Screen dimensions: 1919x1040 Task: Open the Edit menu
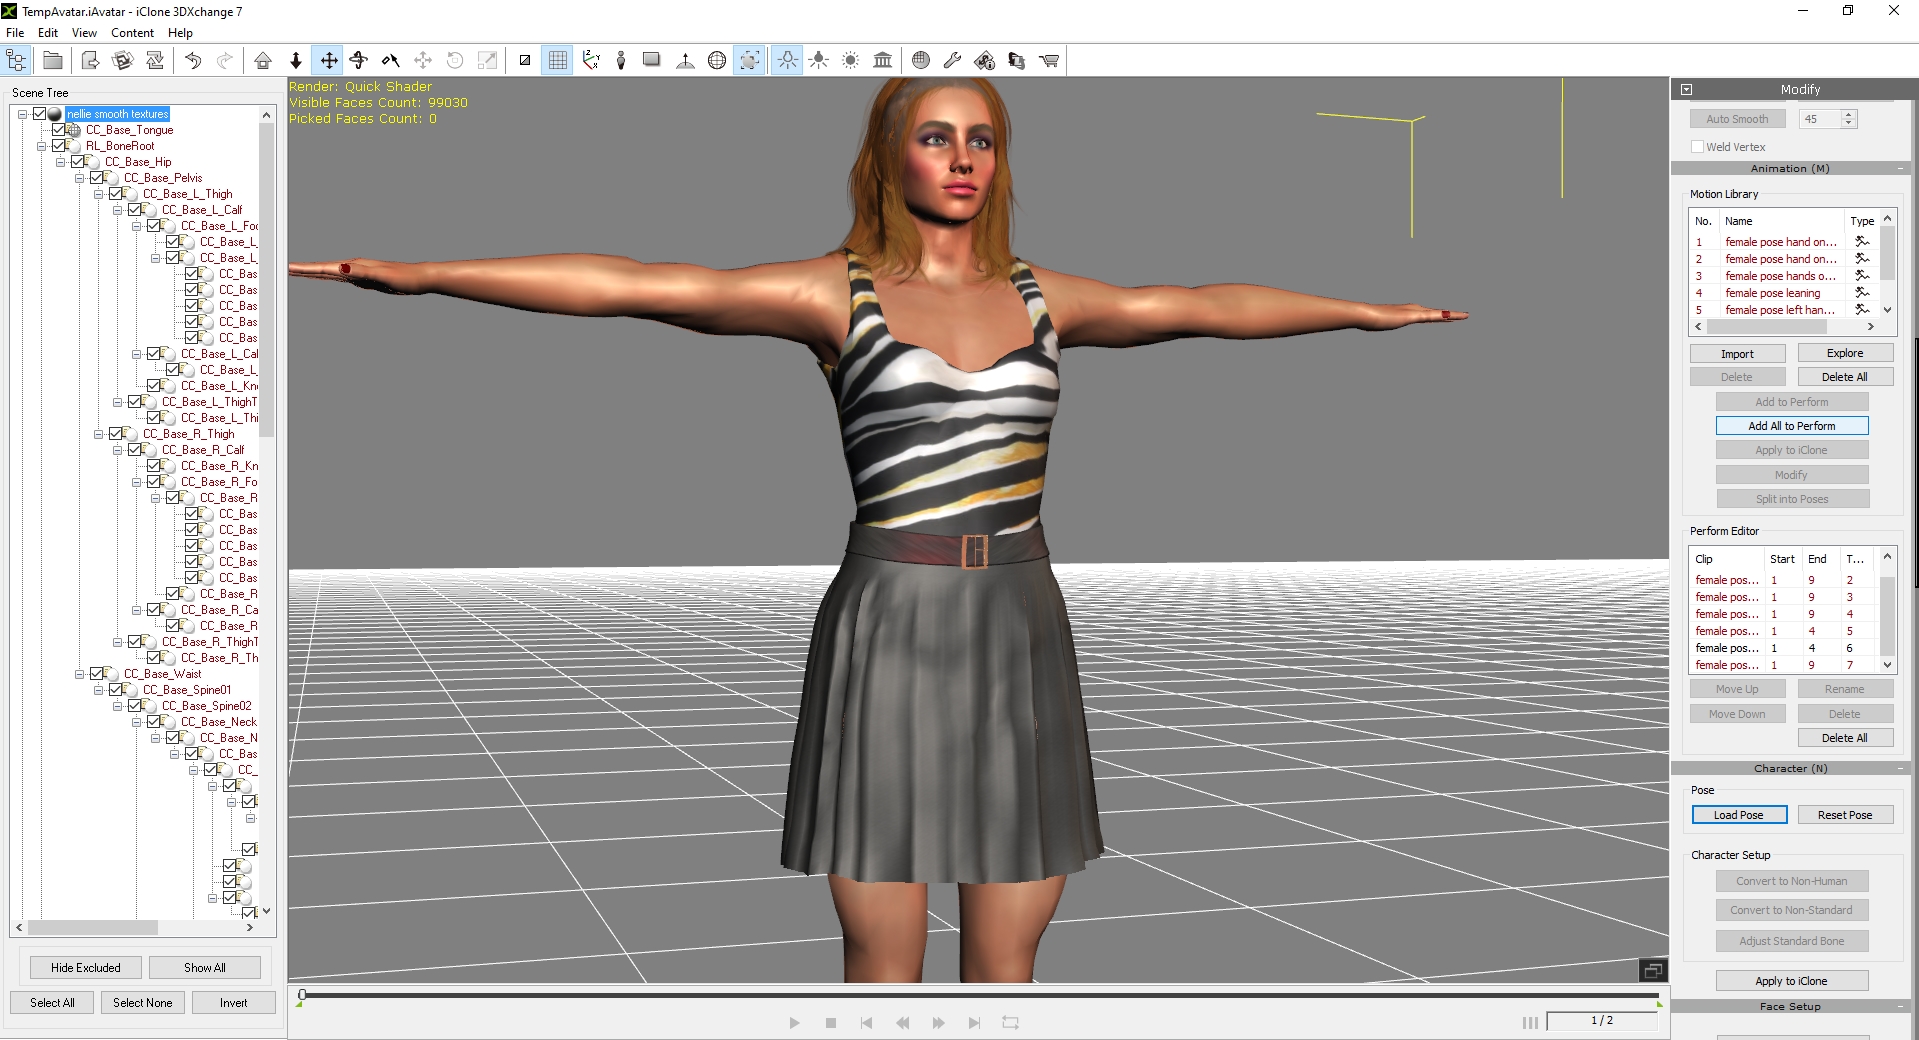tap(48, 33)
